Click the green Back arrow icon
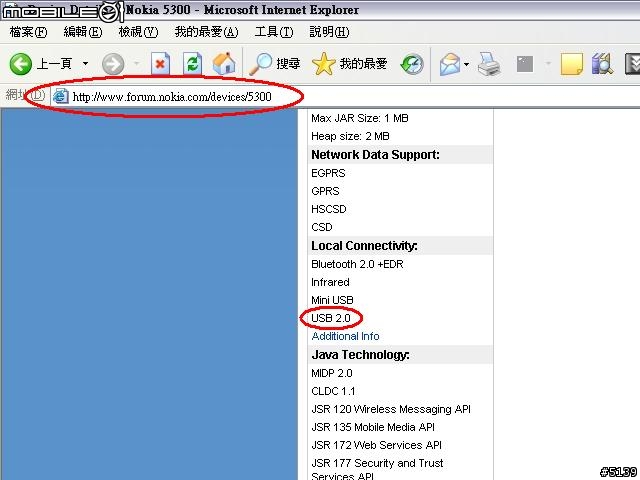The image size is (640, 480). click(20, 64)
